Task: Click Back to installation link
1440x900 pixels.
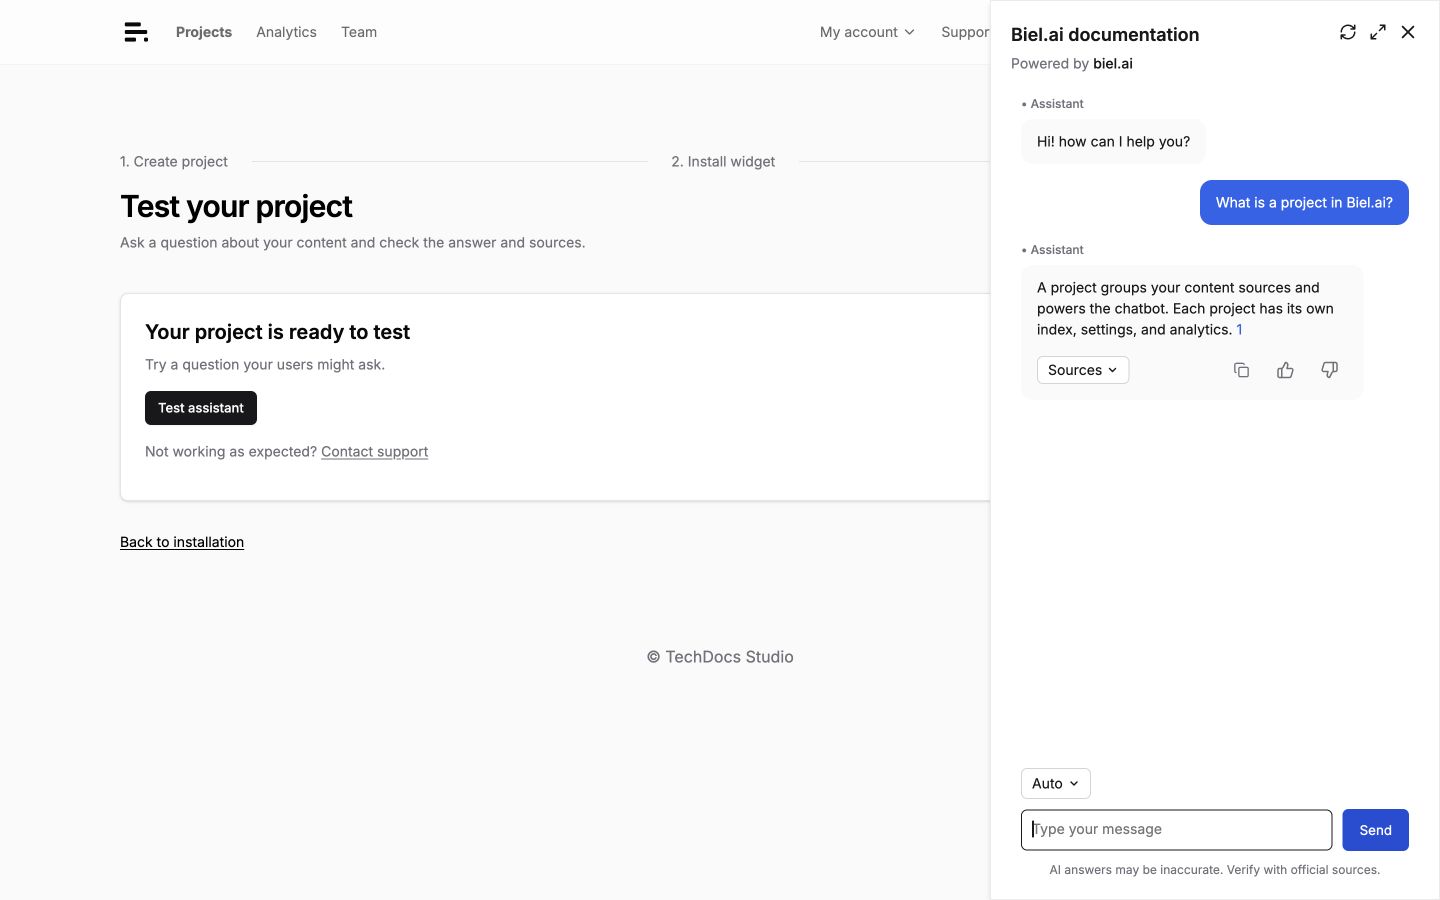Action: pyautogui.click(x=182, y=542)
